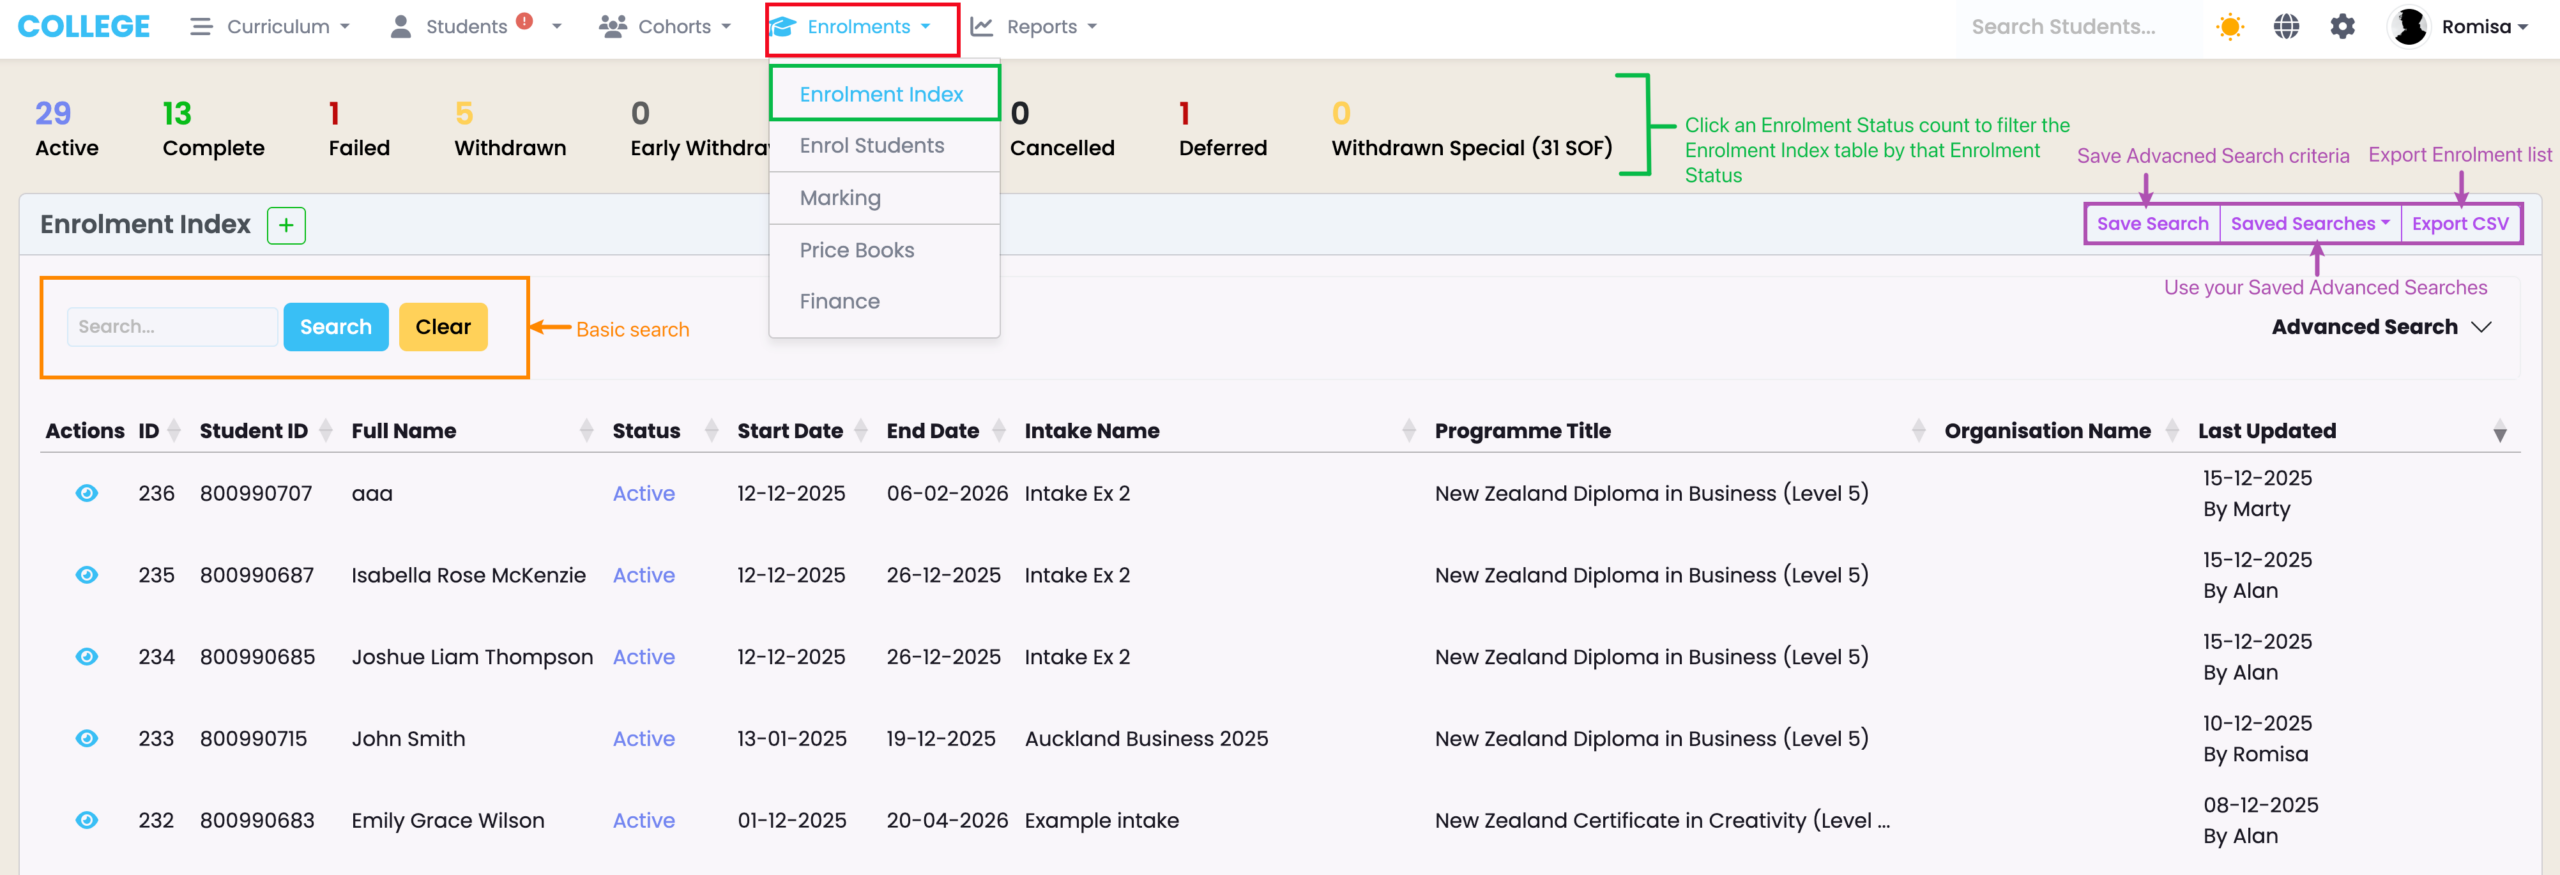The height and width of the screenshot is (875, 2560).
Task: Click the Romisa profile avatar
Action: [2408, 27]
